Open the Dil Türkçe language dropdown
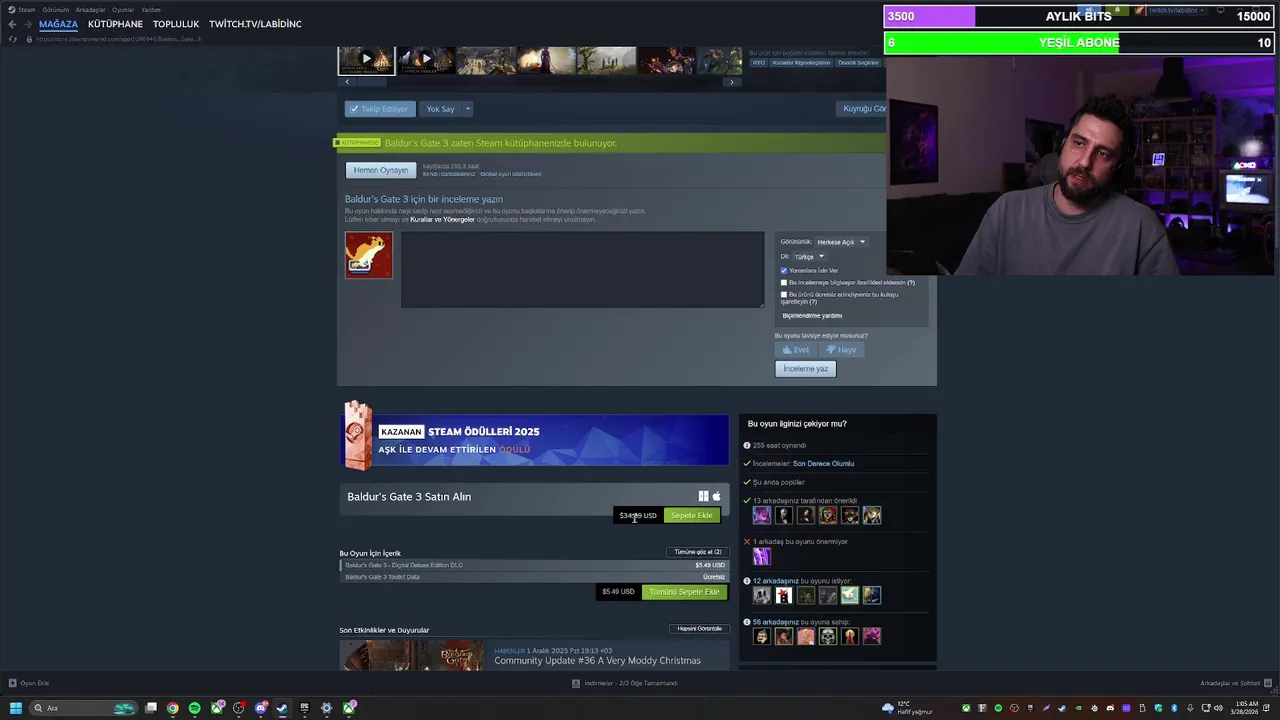1280x720 pixels. tap(808, 257)
